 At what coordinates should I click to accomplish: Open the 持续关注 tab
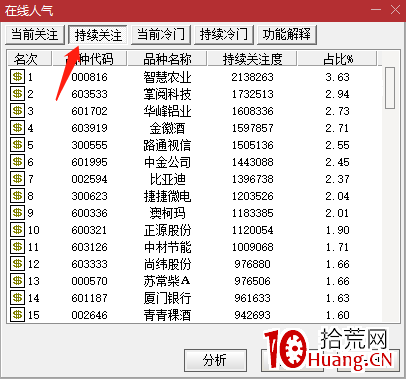[98, 35]
